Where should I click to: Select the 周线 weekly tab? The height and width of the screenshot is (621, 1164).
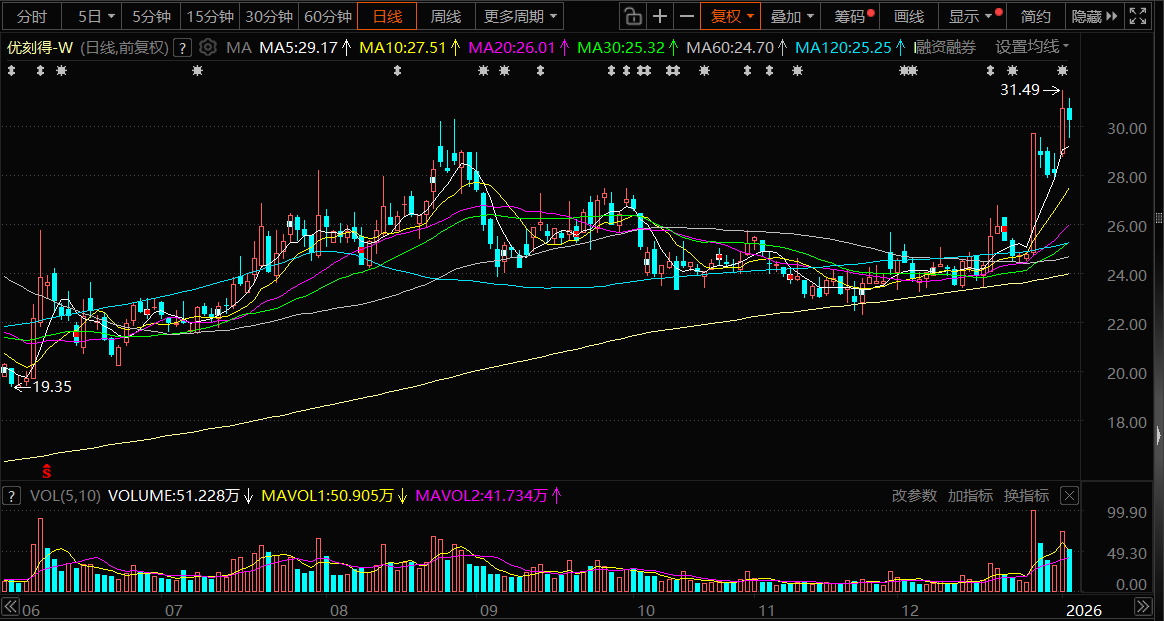tap(445, 16)
